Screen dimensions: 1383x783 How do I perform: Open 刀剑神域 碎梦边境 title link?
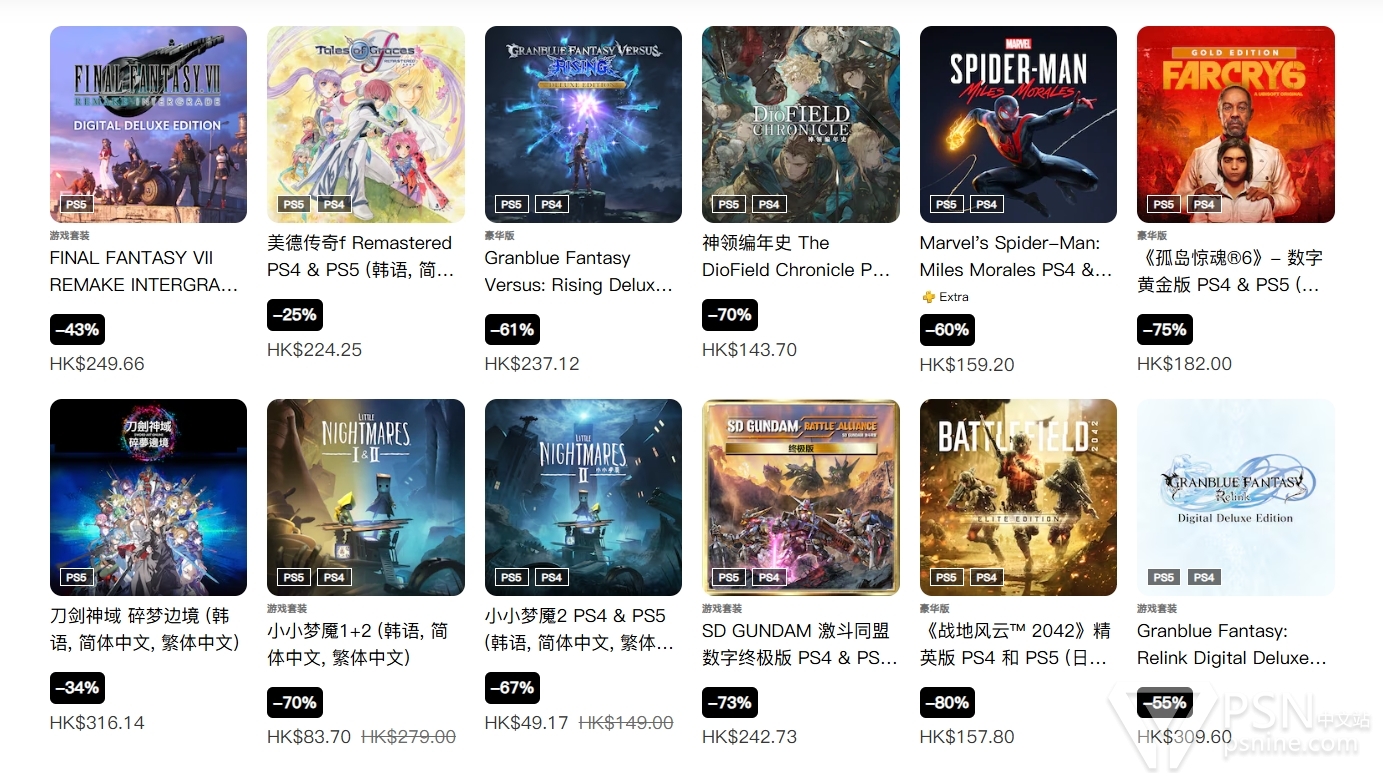pos(145,629)
